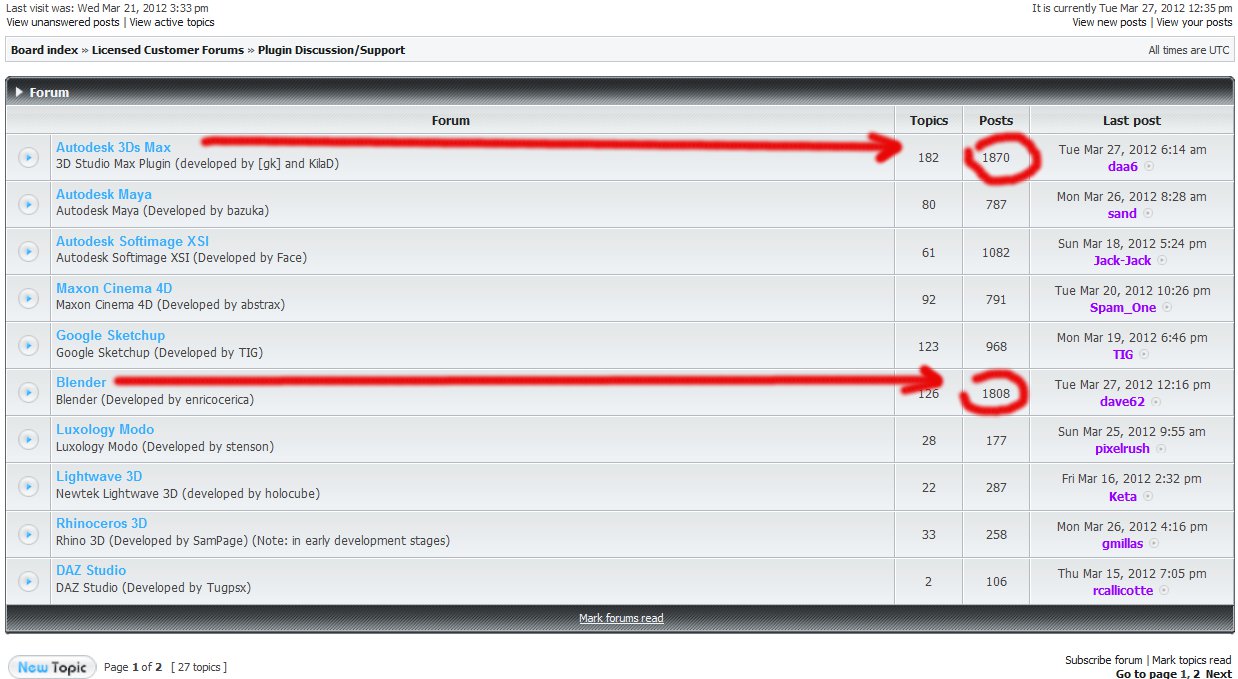
Task: Open the Autodesk Softimage XSI forum
Action: (x=132, y=241)
